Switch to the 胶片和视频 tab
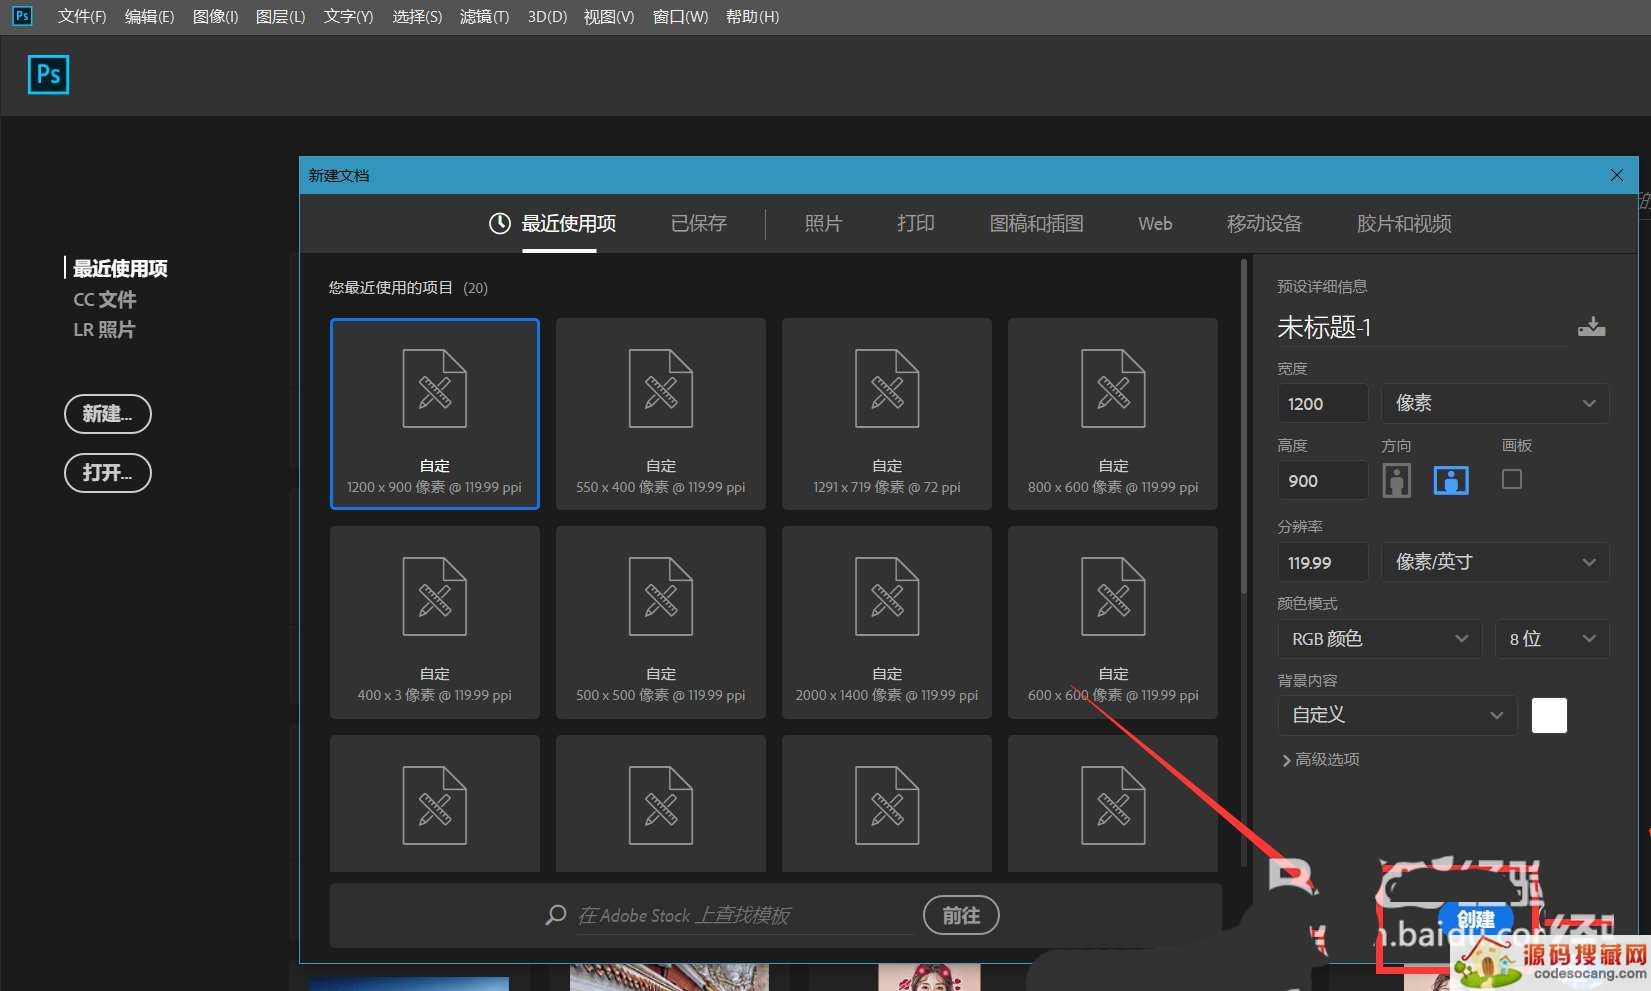 [1404, 224]
